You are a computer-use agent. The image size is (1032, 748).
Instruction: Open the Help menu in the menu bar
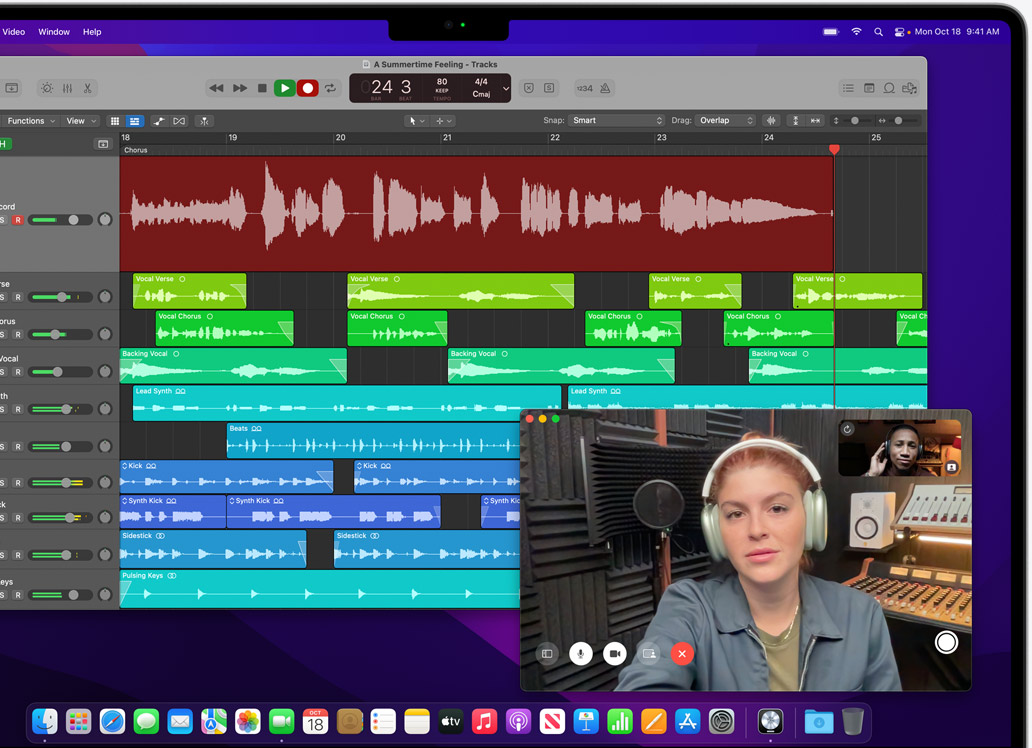[92, 32]
